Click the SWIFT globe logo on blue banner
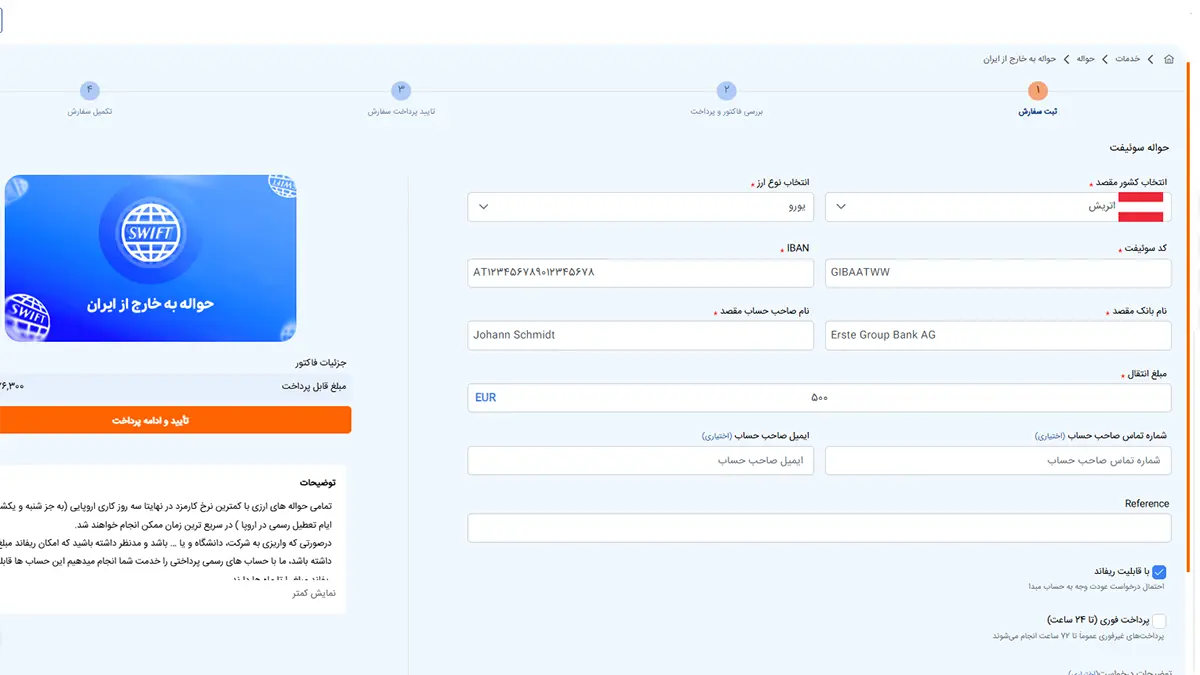 151,233
